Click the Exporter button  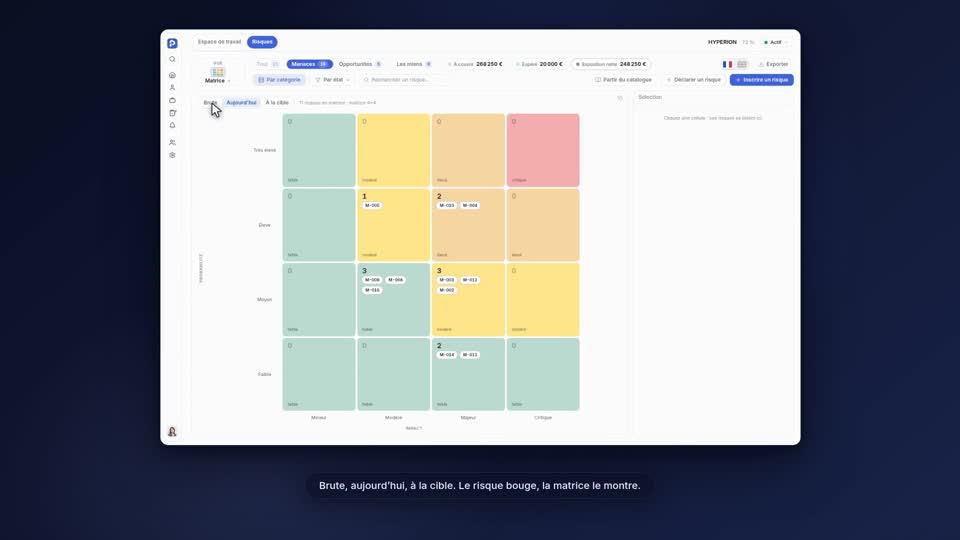coord(773,64)
